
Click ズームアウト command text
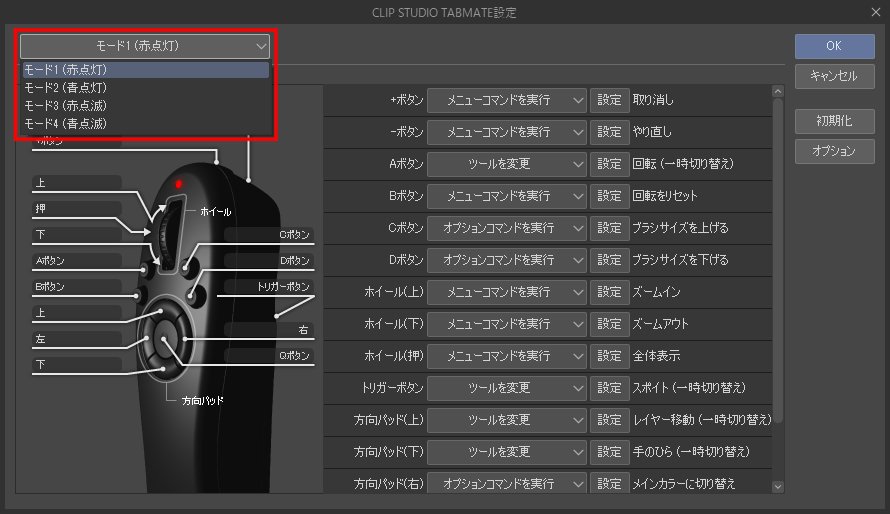click(661, 324)
